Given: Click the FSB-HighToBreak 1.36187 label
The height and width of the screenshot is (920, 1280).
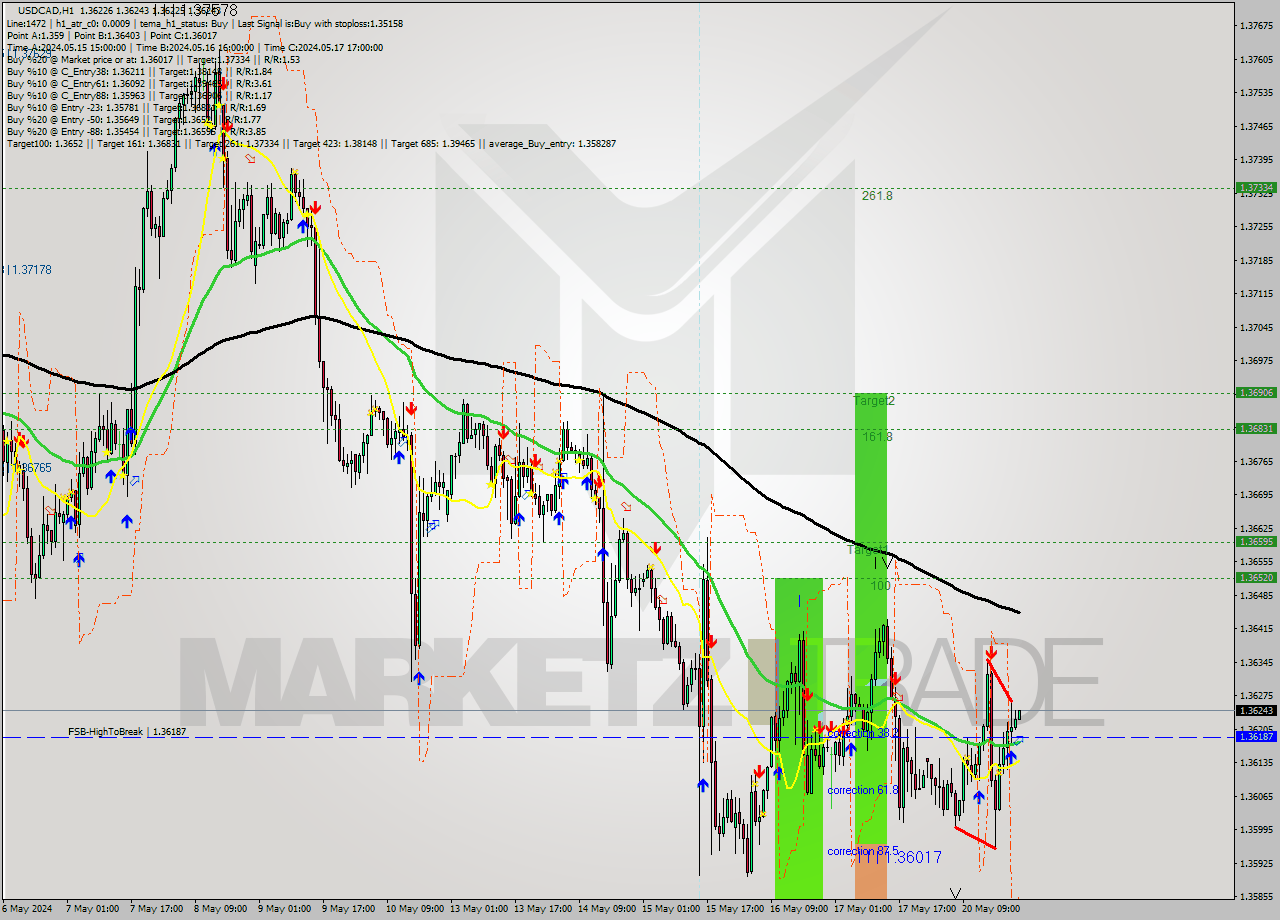Looking at the screenshot, I should point(127,732).
